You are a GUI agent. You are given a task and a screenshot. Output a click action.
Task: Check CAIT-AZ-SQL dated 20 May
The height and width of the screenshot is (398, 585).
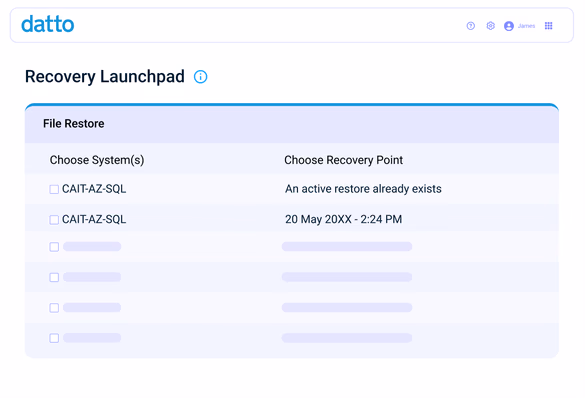(54, 220)
